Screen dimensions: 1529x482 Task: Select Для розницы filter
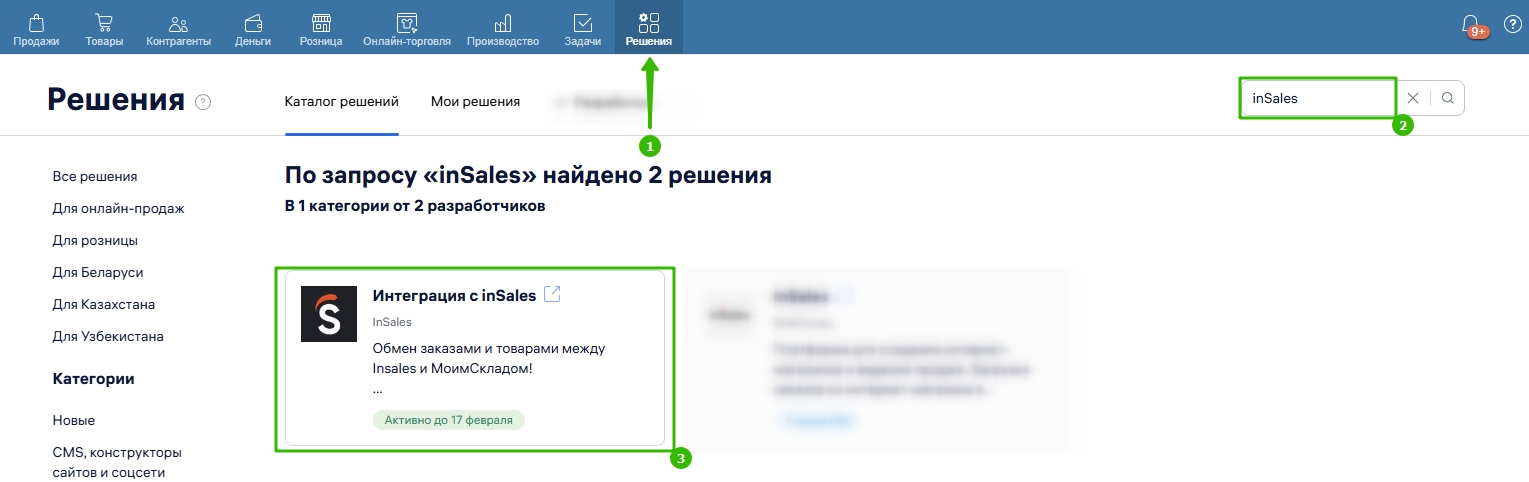(x=95, y=240)
